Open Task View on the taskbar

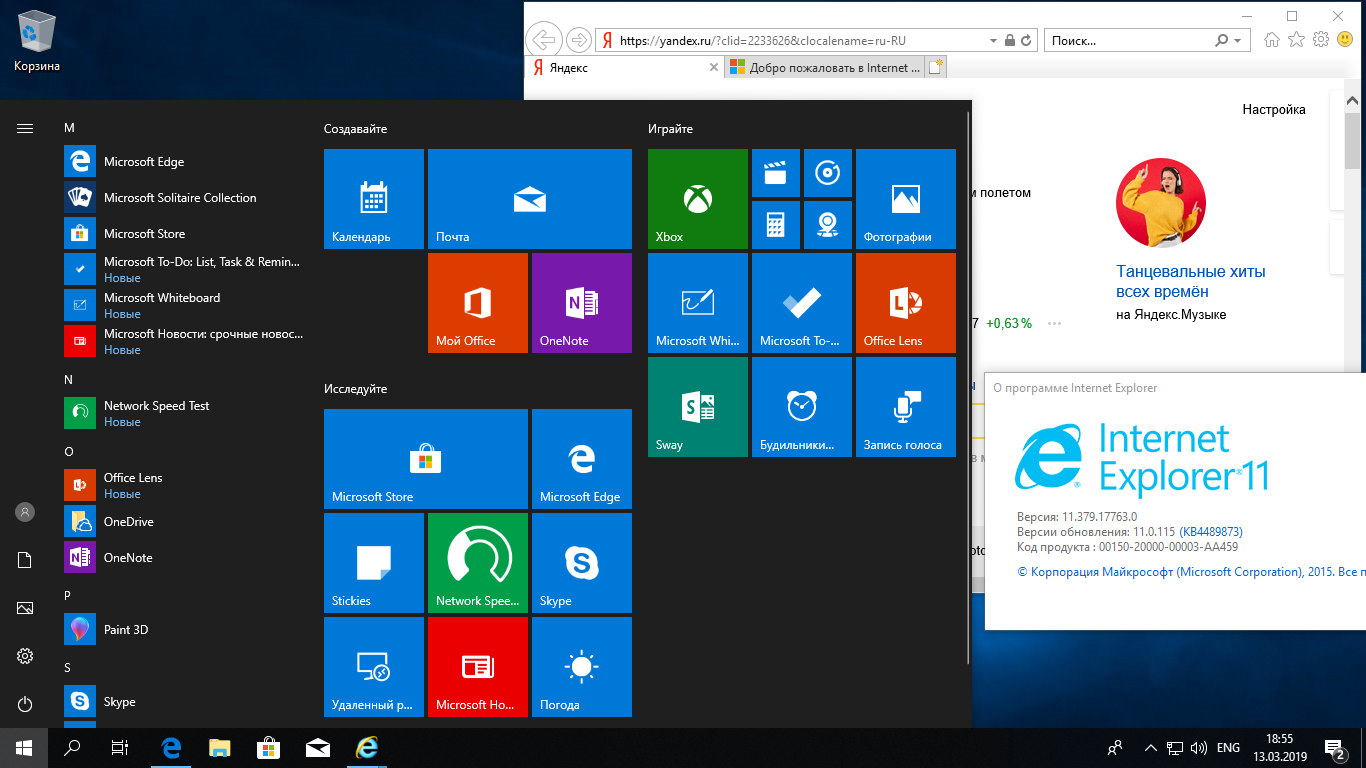tap(120, 748)
